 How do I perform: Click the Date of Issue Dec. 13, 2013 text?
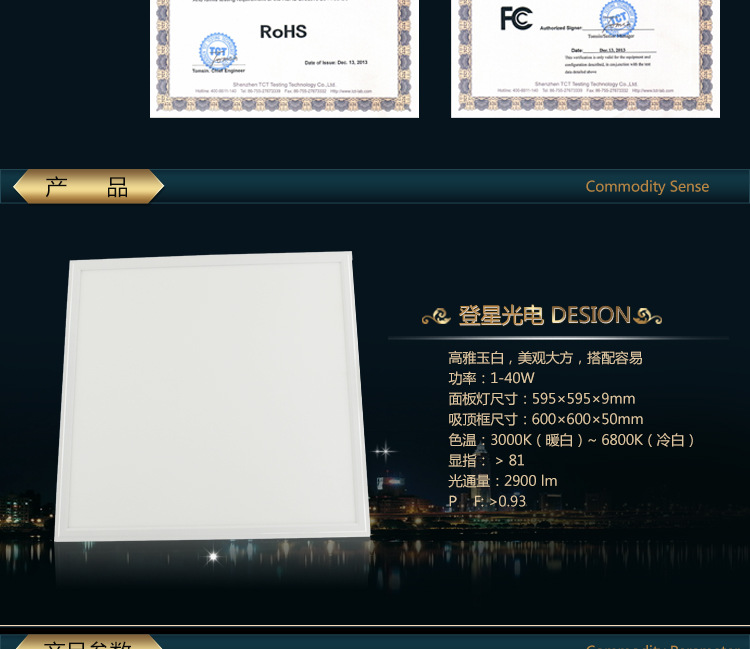click(x=336, y=63)
